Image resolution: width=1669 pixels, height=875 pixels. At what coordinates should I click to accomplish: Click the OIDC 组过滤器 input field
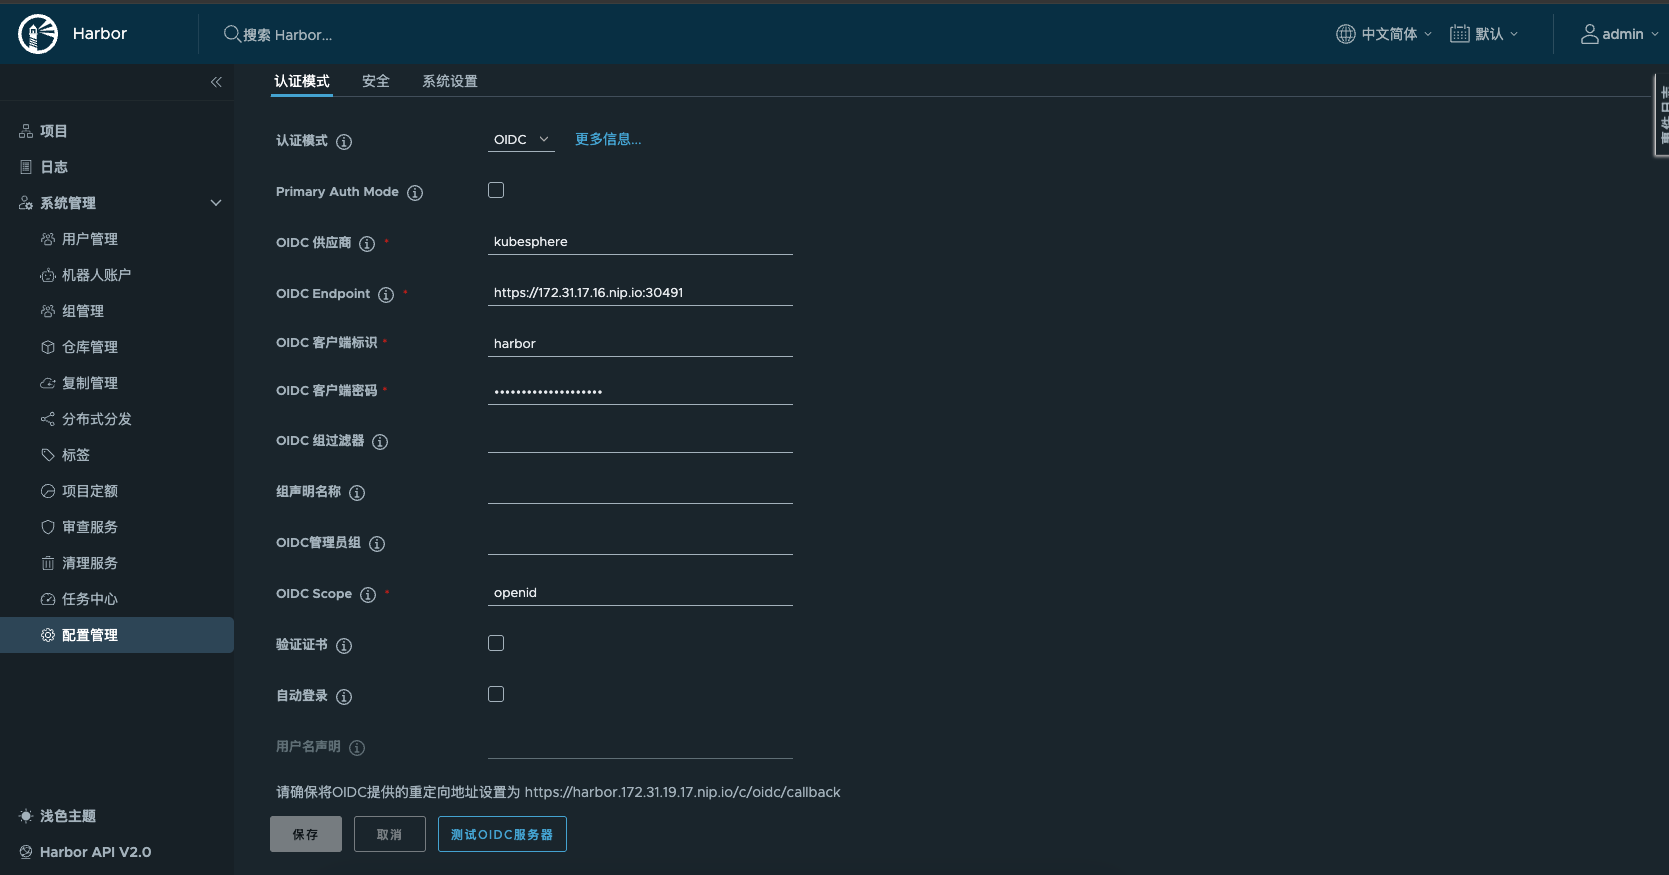click(640, 439)
